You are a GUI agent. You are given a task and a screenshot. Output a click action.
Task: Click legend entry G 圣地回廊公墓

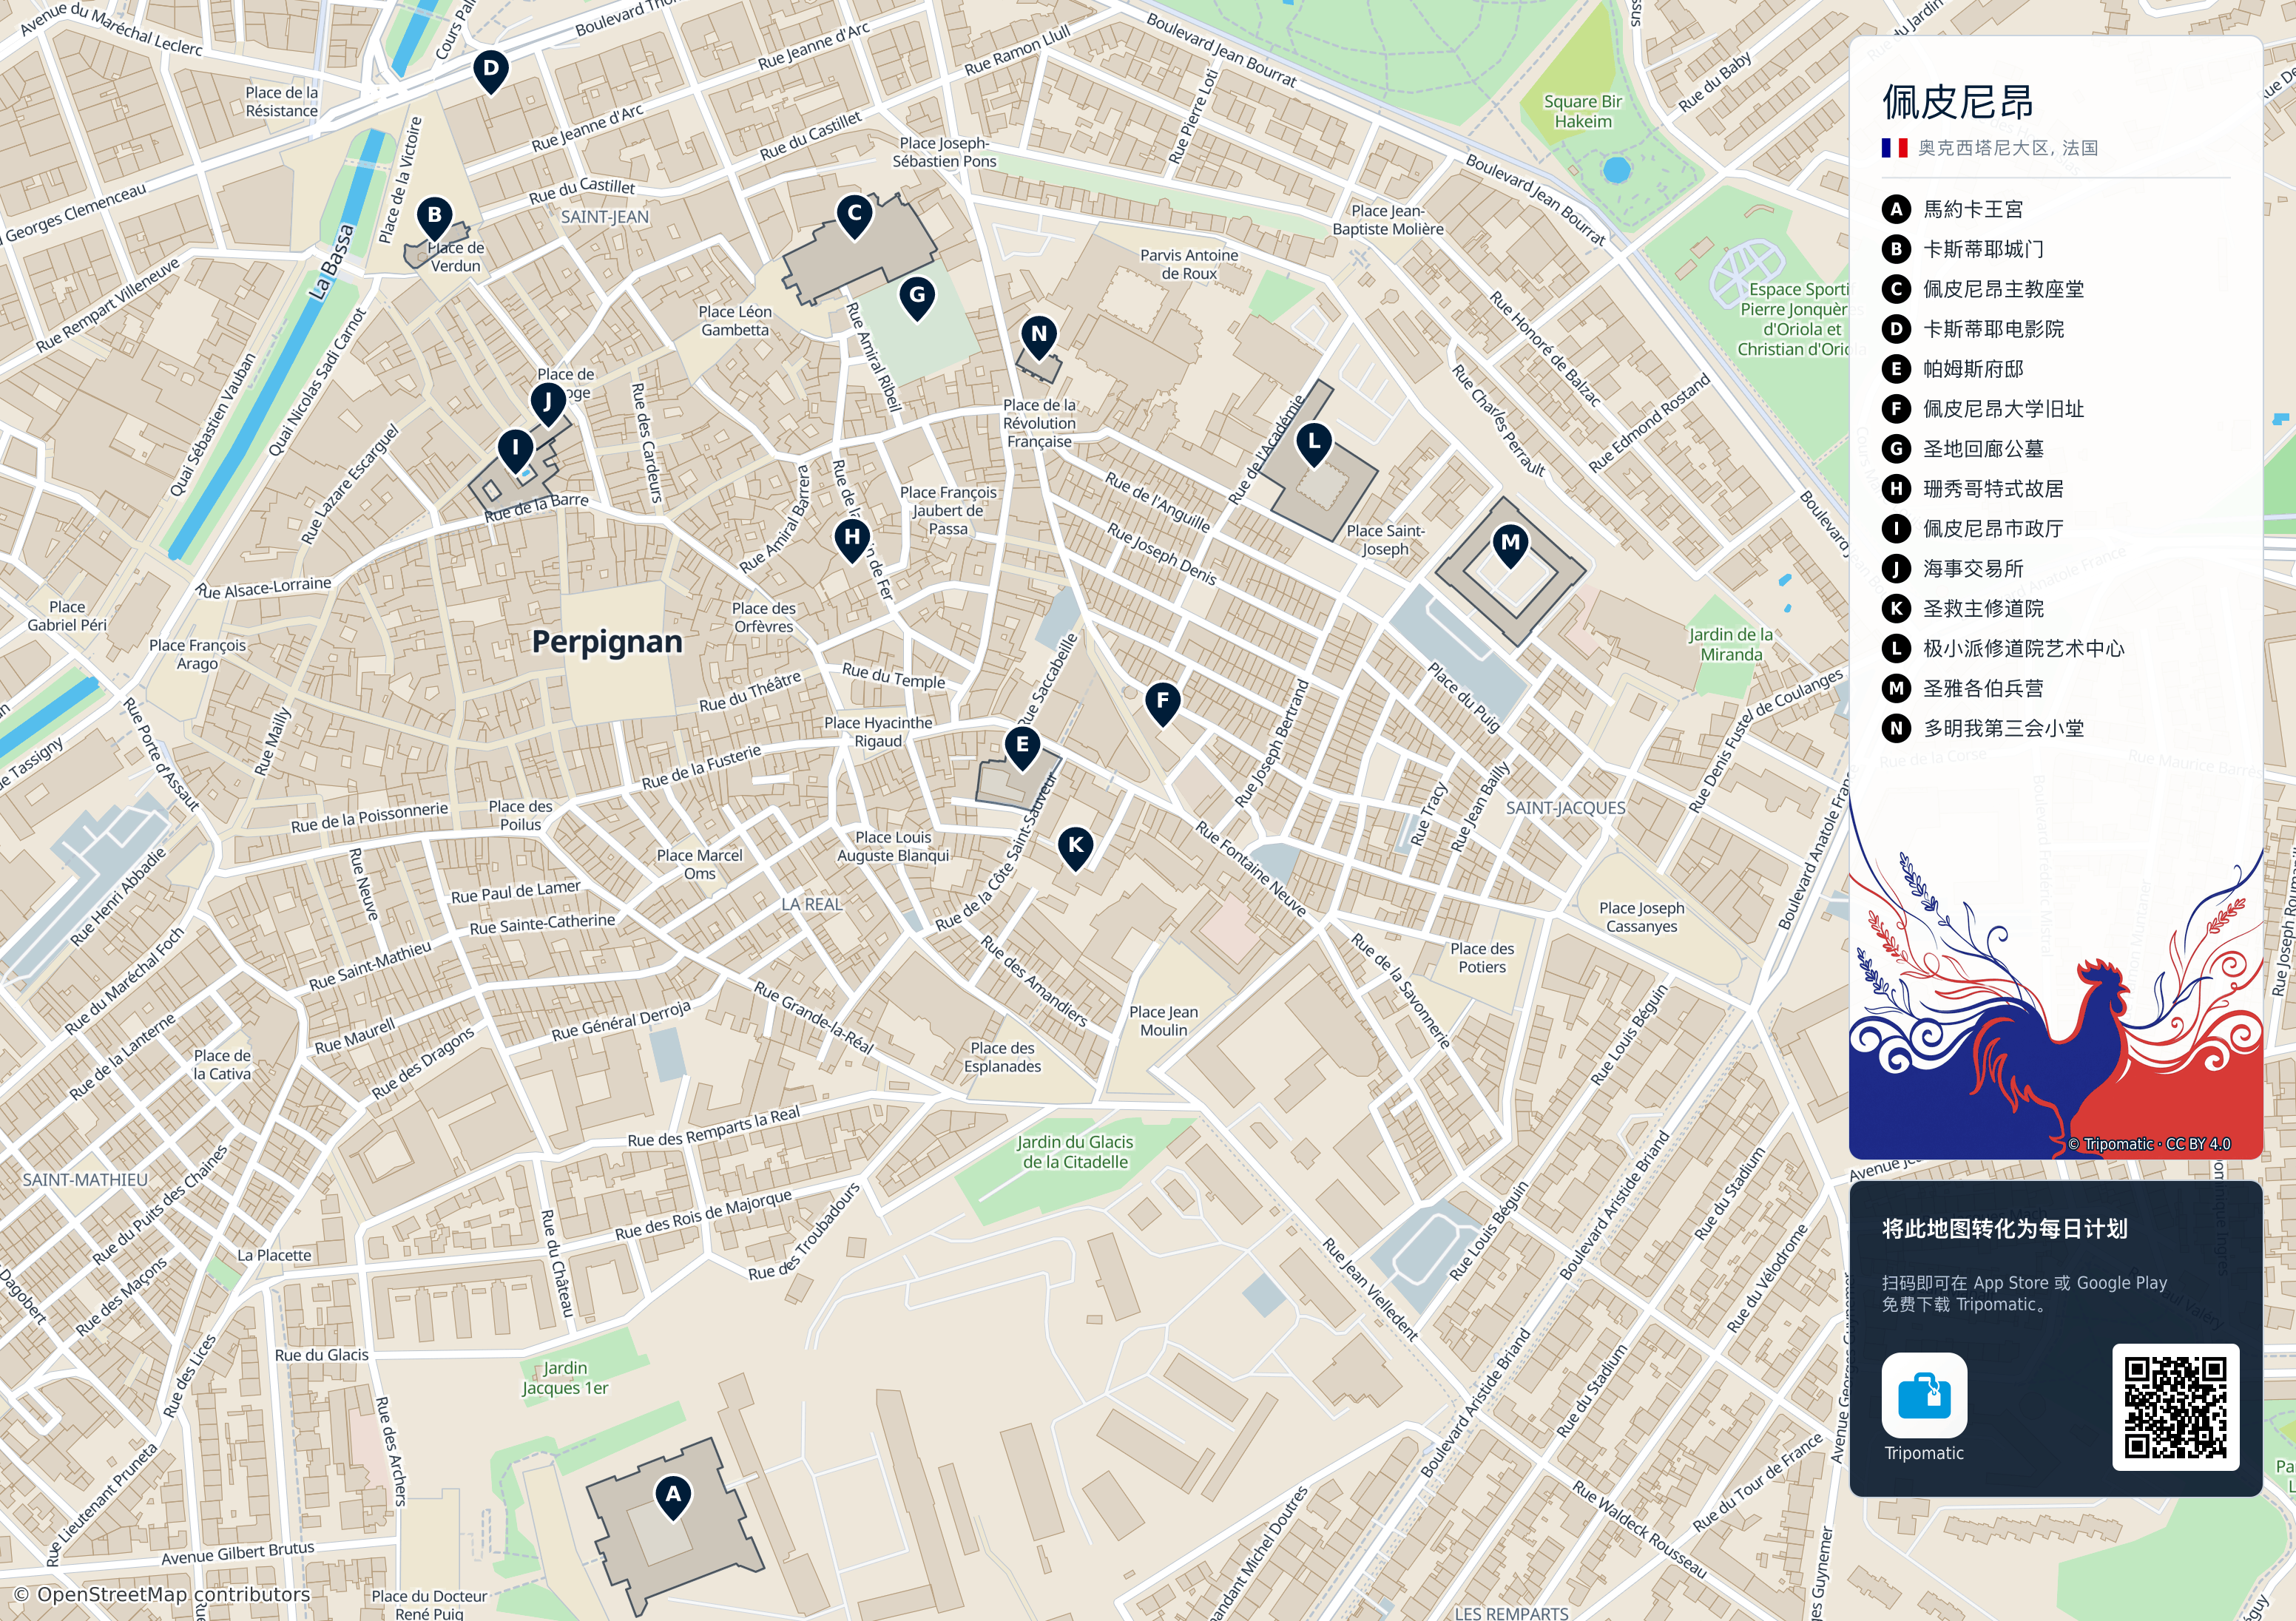coord(1963,449)
